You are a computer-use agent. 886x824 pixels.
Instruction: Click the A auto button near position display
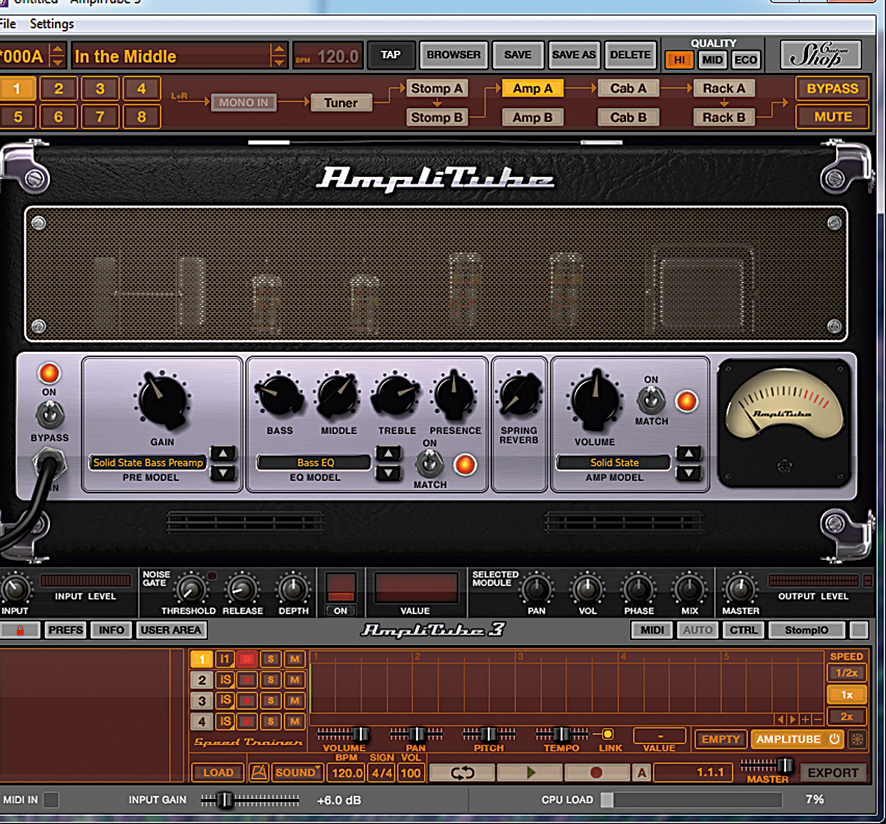click(x=641, y=773)
